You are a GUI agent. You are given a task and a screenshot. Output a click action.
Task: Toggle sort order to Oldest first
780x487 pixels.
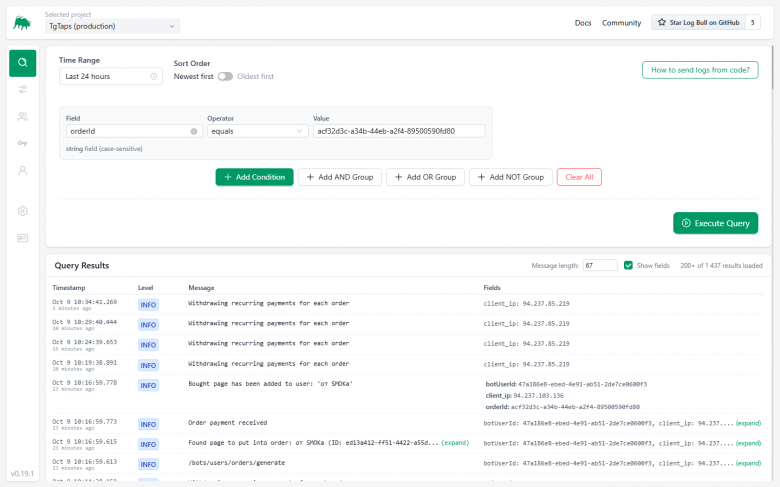[x=225, y=76]
